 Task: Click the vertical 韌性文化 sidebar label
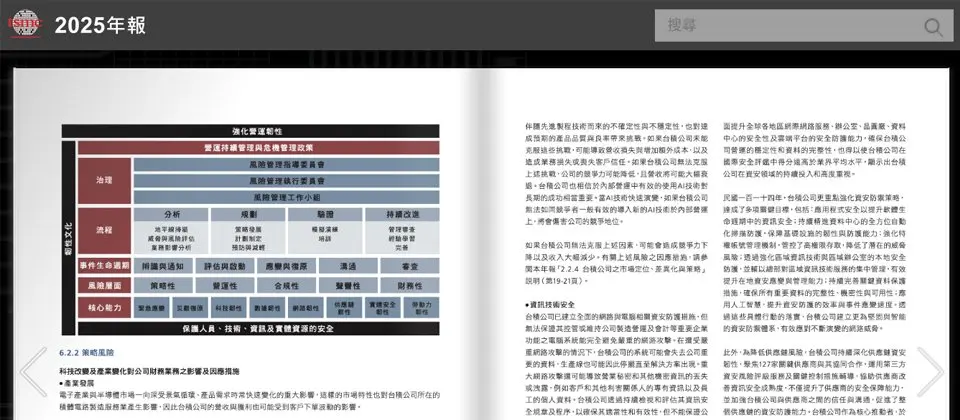(x=69, y=238)
